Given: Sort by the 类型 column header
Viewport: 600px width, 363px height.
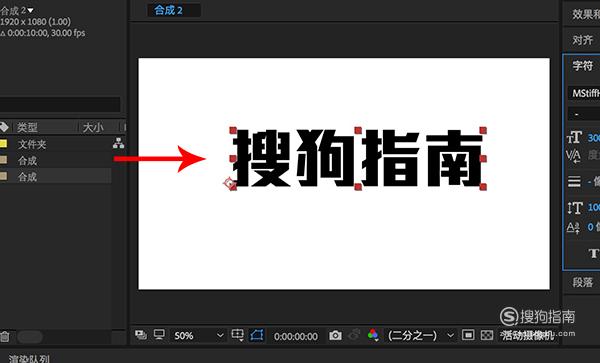Looking at the screenshot, I should point(27,127).
